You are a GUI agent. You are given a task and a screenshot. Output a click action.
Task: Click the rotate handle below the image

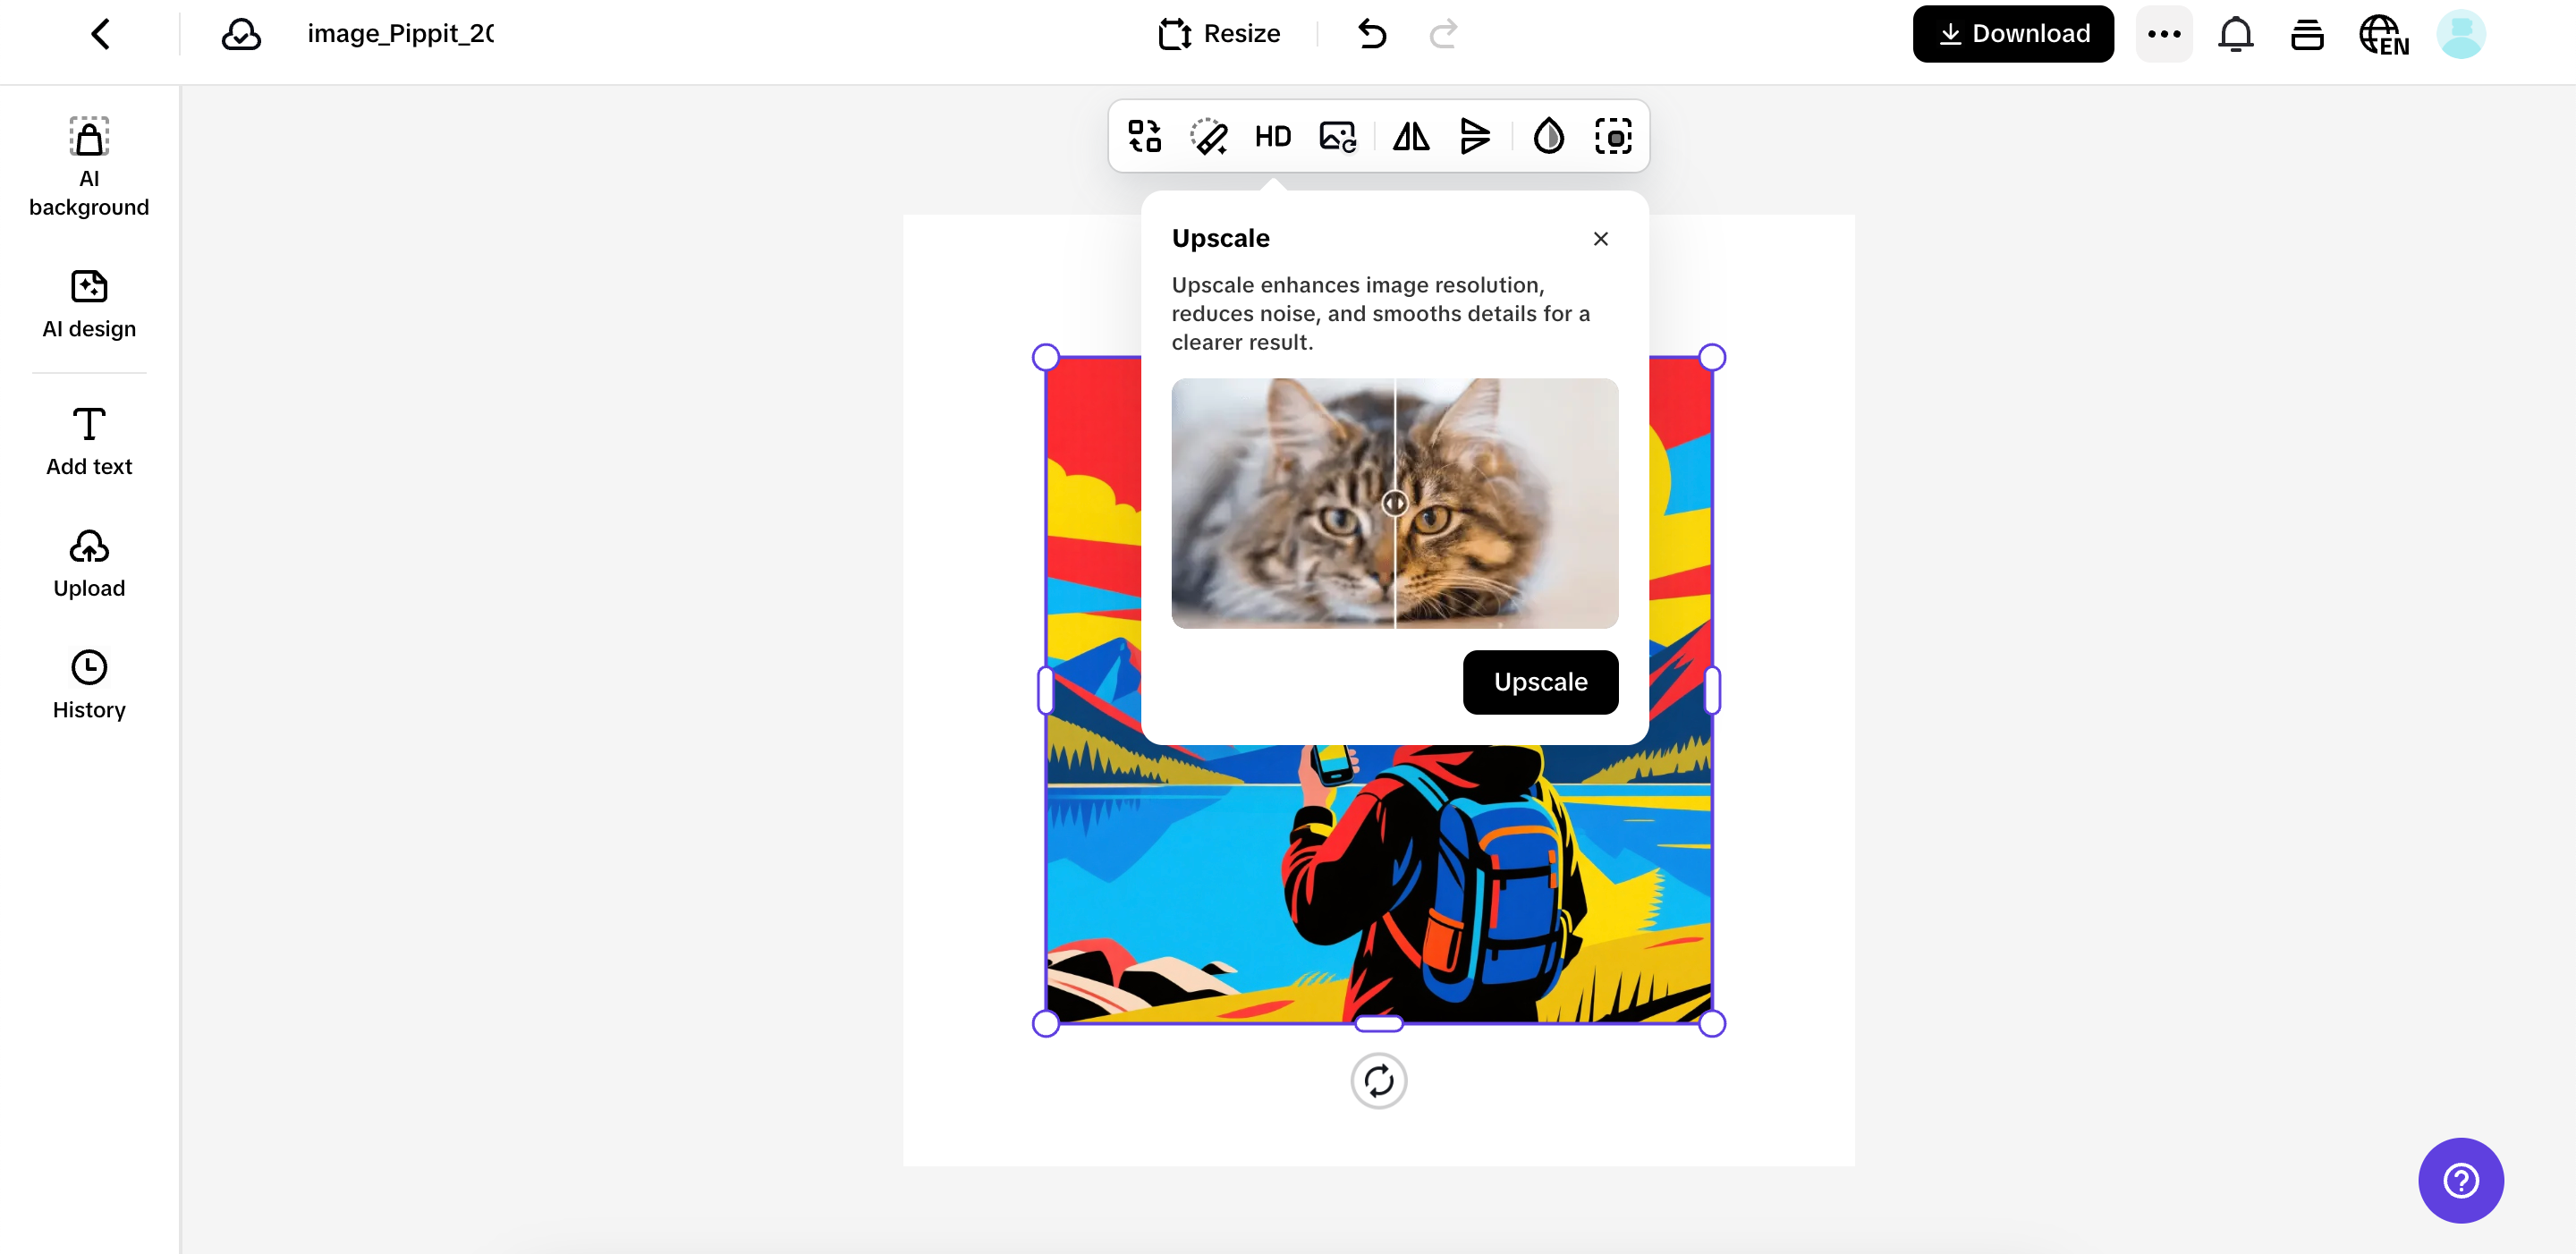(1378, 1080)
